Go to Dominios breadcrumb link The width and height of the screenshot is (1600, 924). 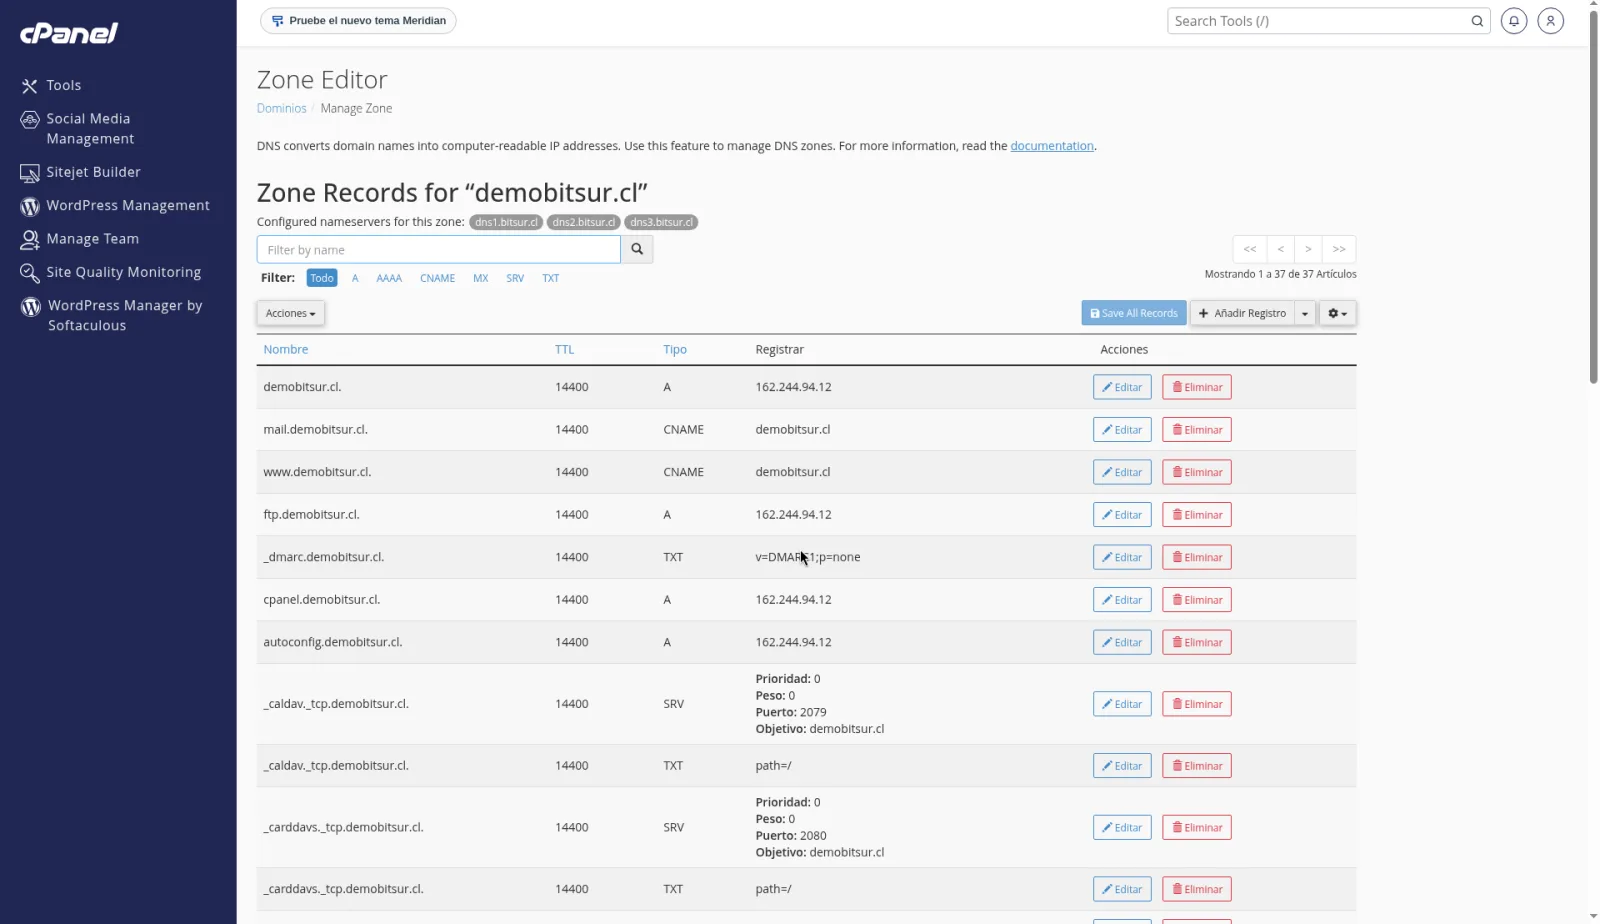(x=282, y=108)
